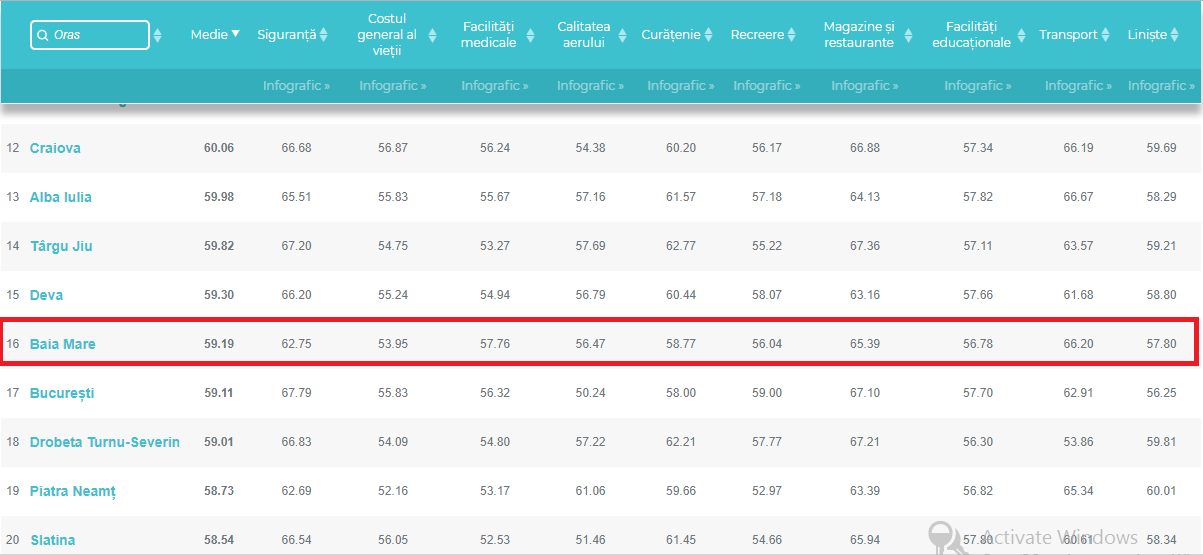1203x555 pixels.
Task: Open Infografic link under Transport column
Action: [1079, 86]
